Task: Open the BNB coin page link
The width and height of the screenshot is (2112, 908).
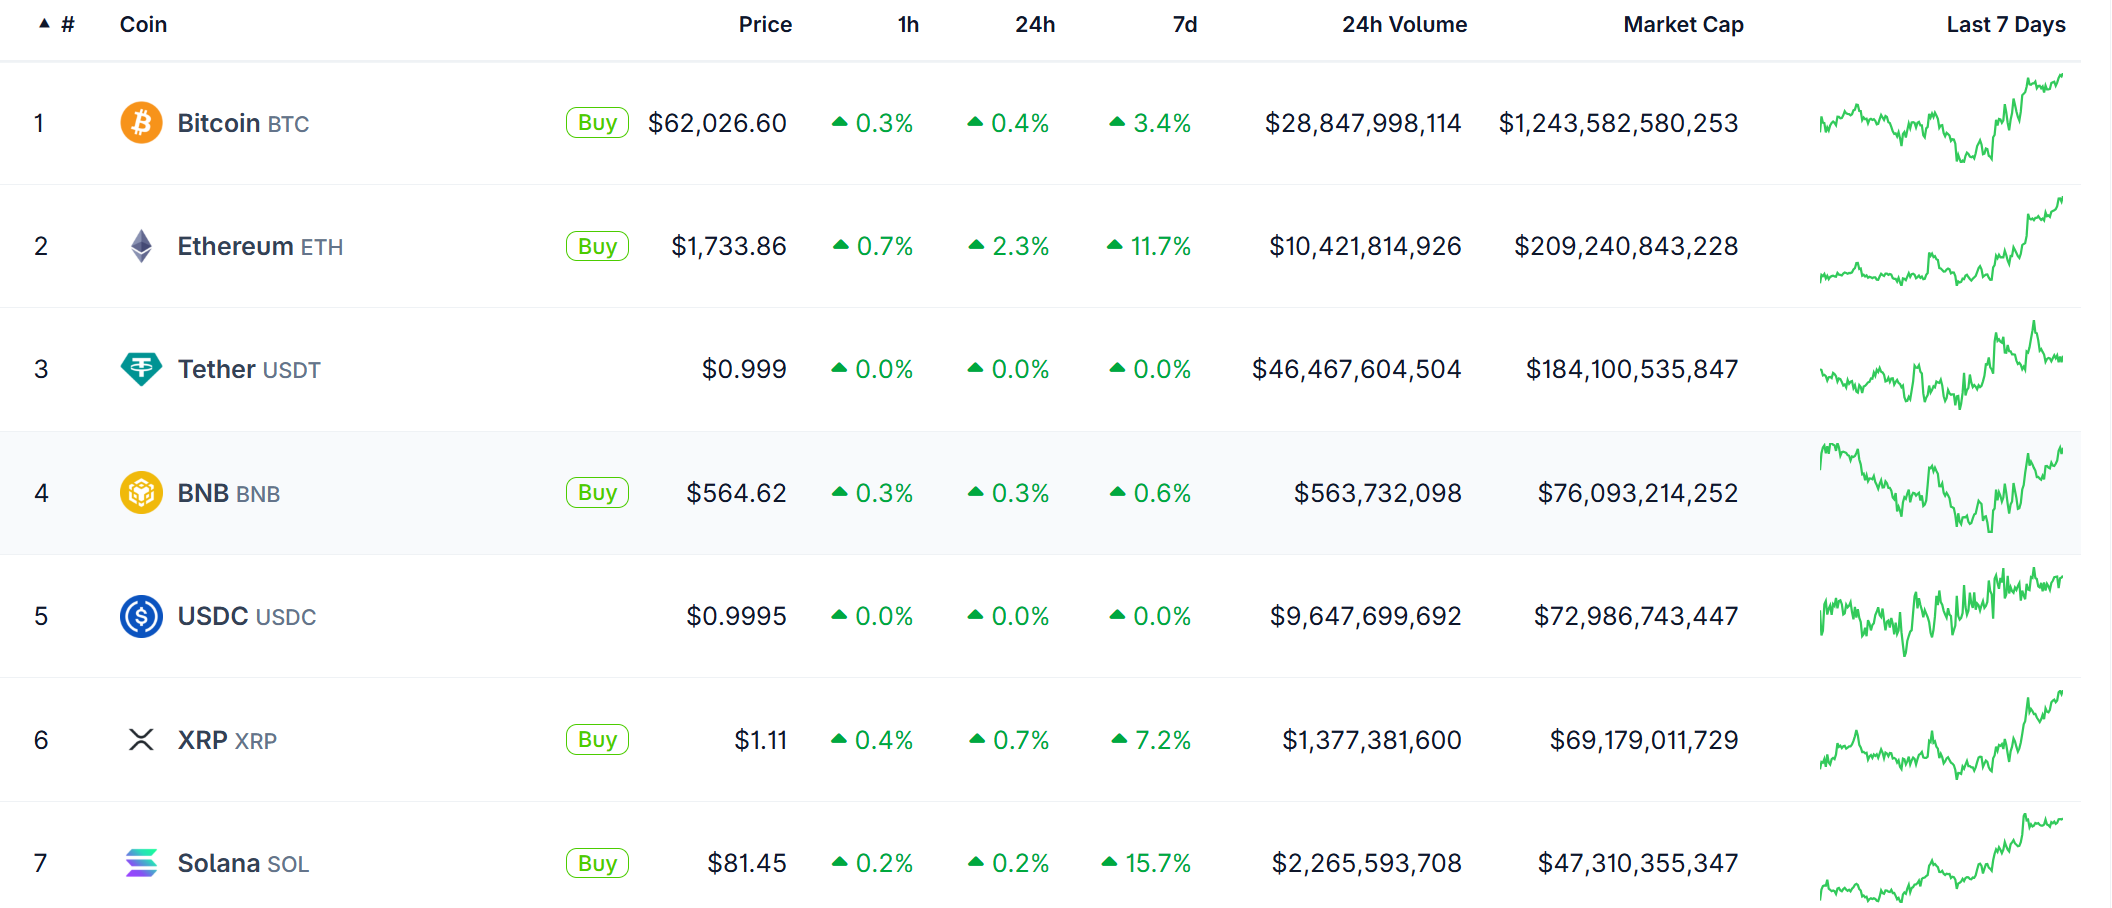Action: 229,493
